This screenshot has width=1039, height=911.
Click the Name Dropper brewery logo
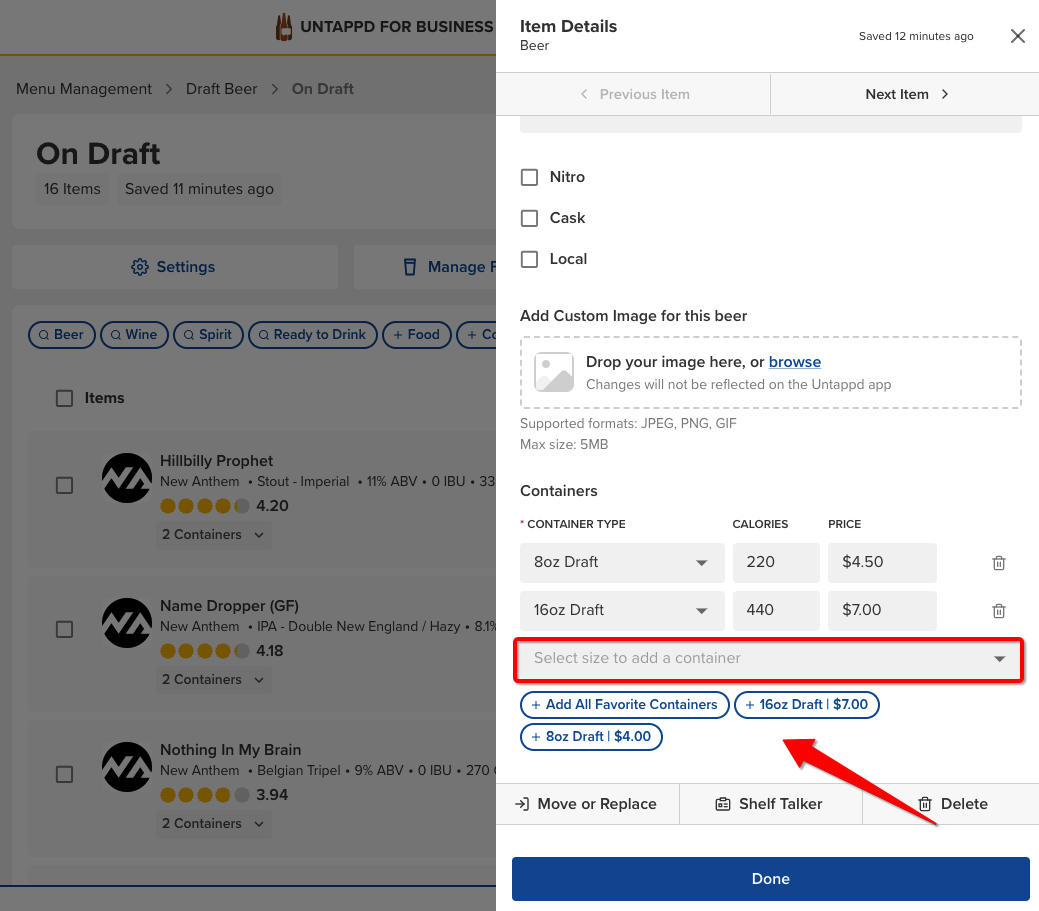[127, 623]
